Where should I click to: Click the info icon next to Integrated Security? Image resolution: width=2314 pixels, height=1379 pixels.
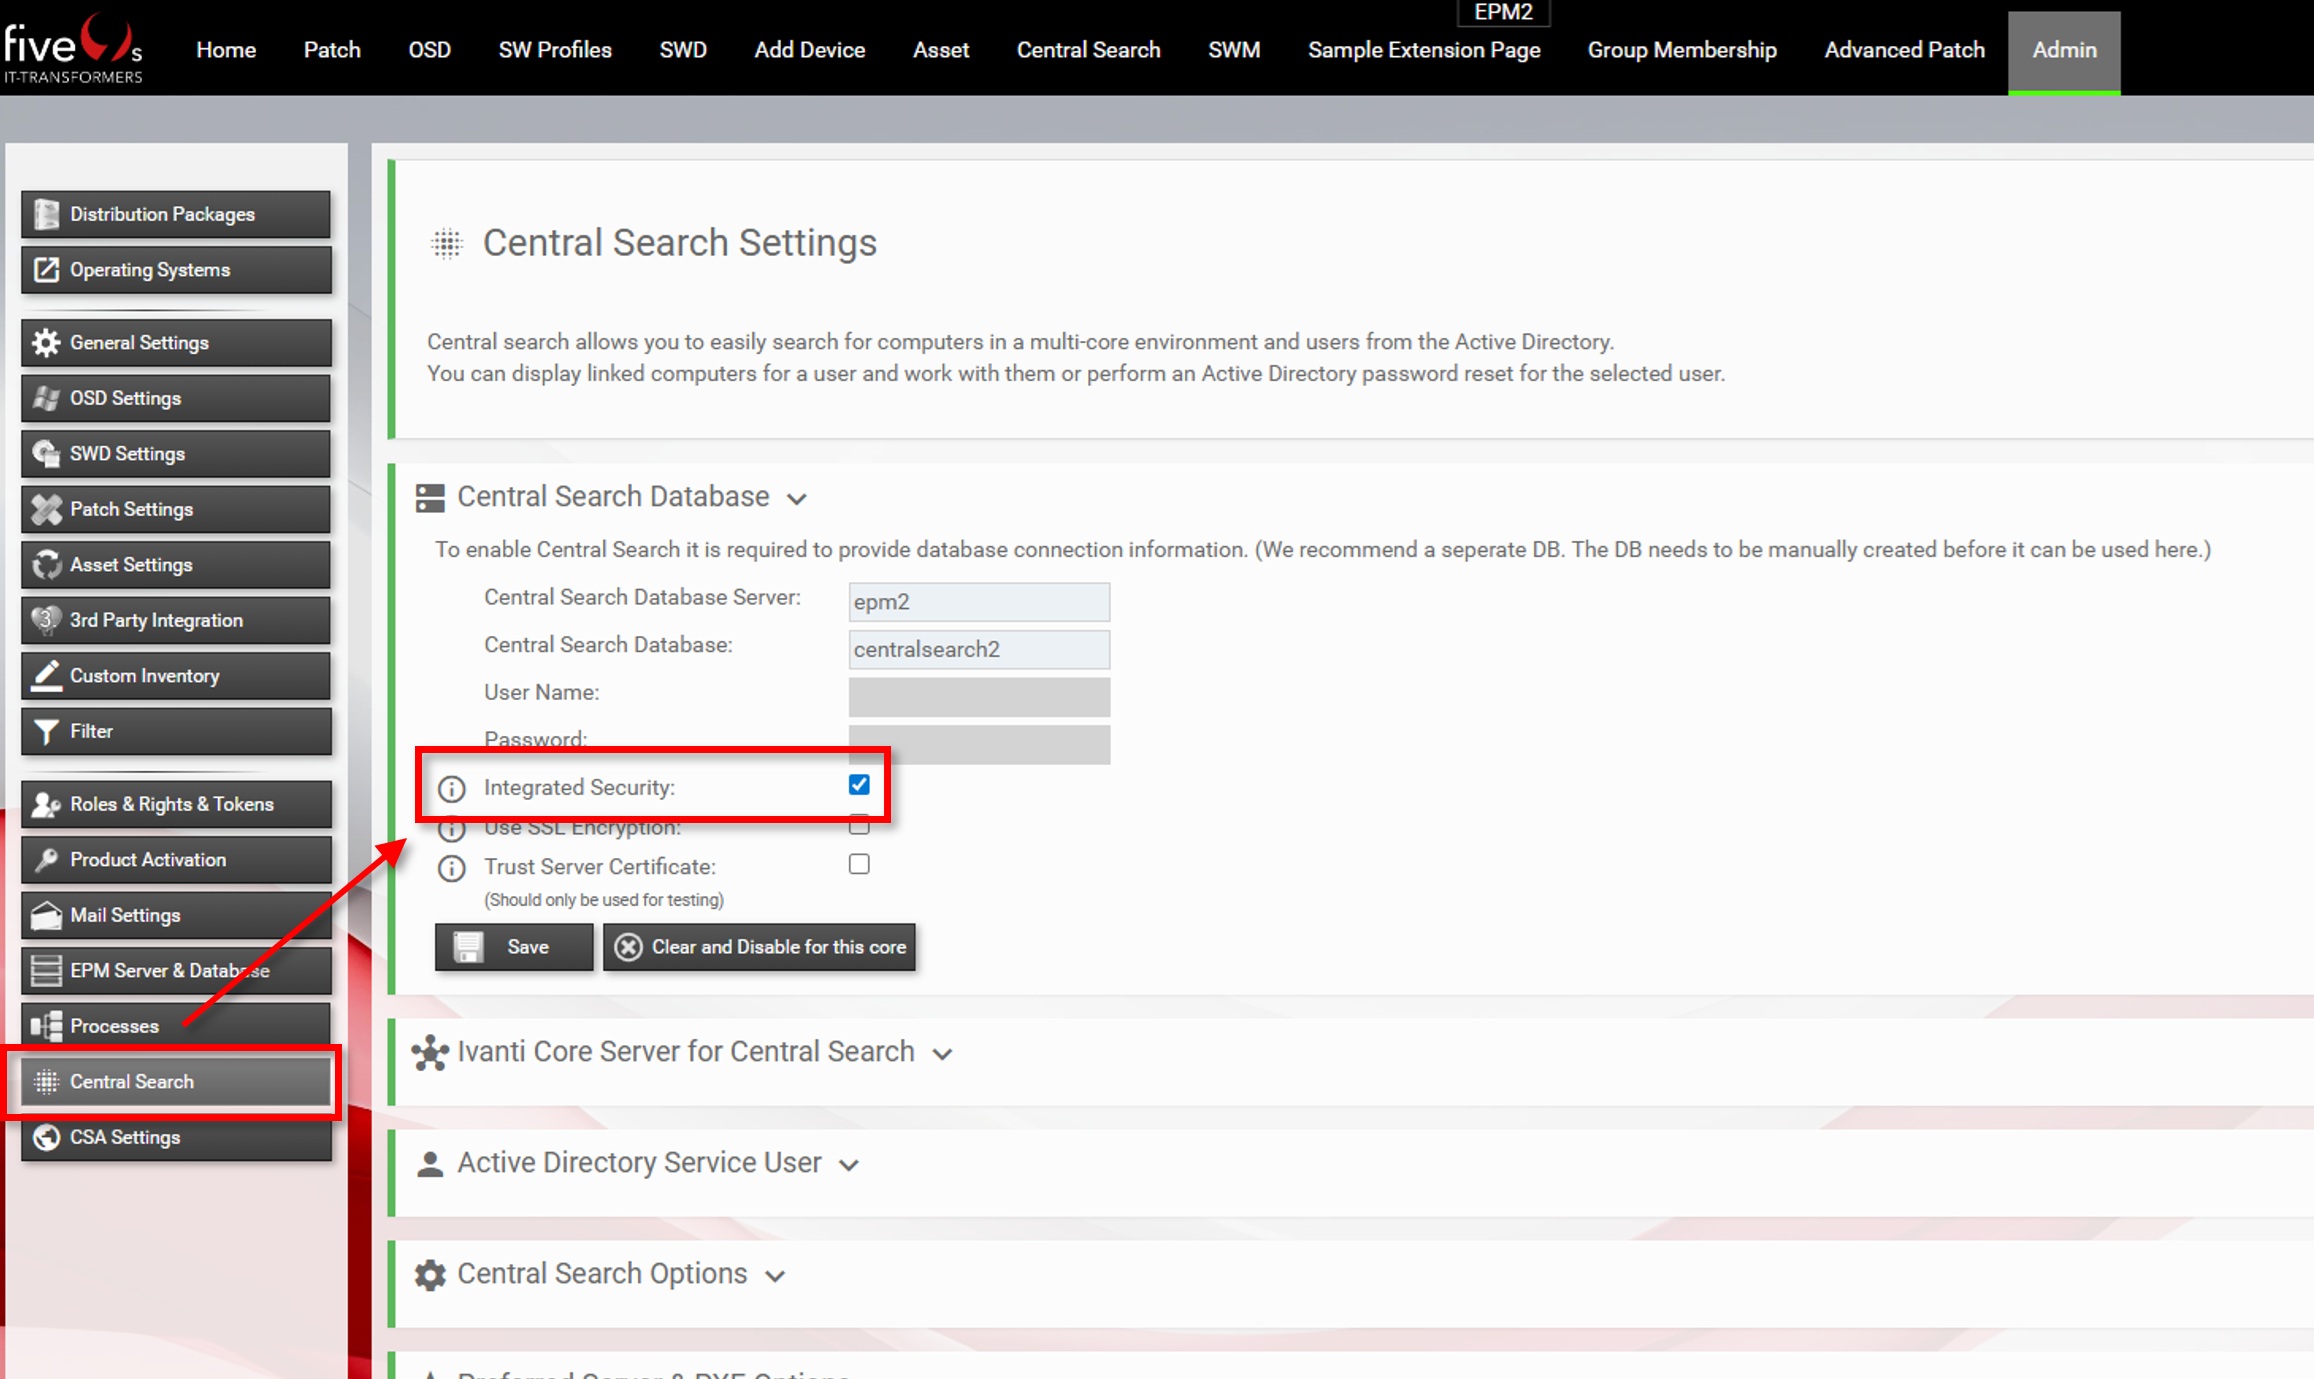452,789
